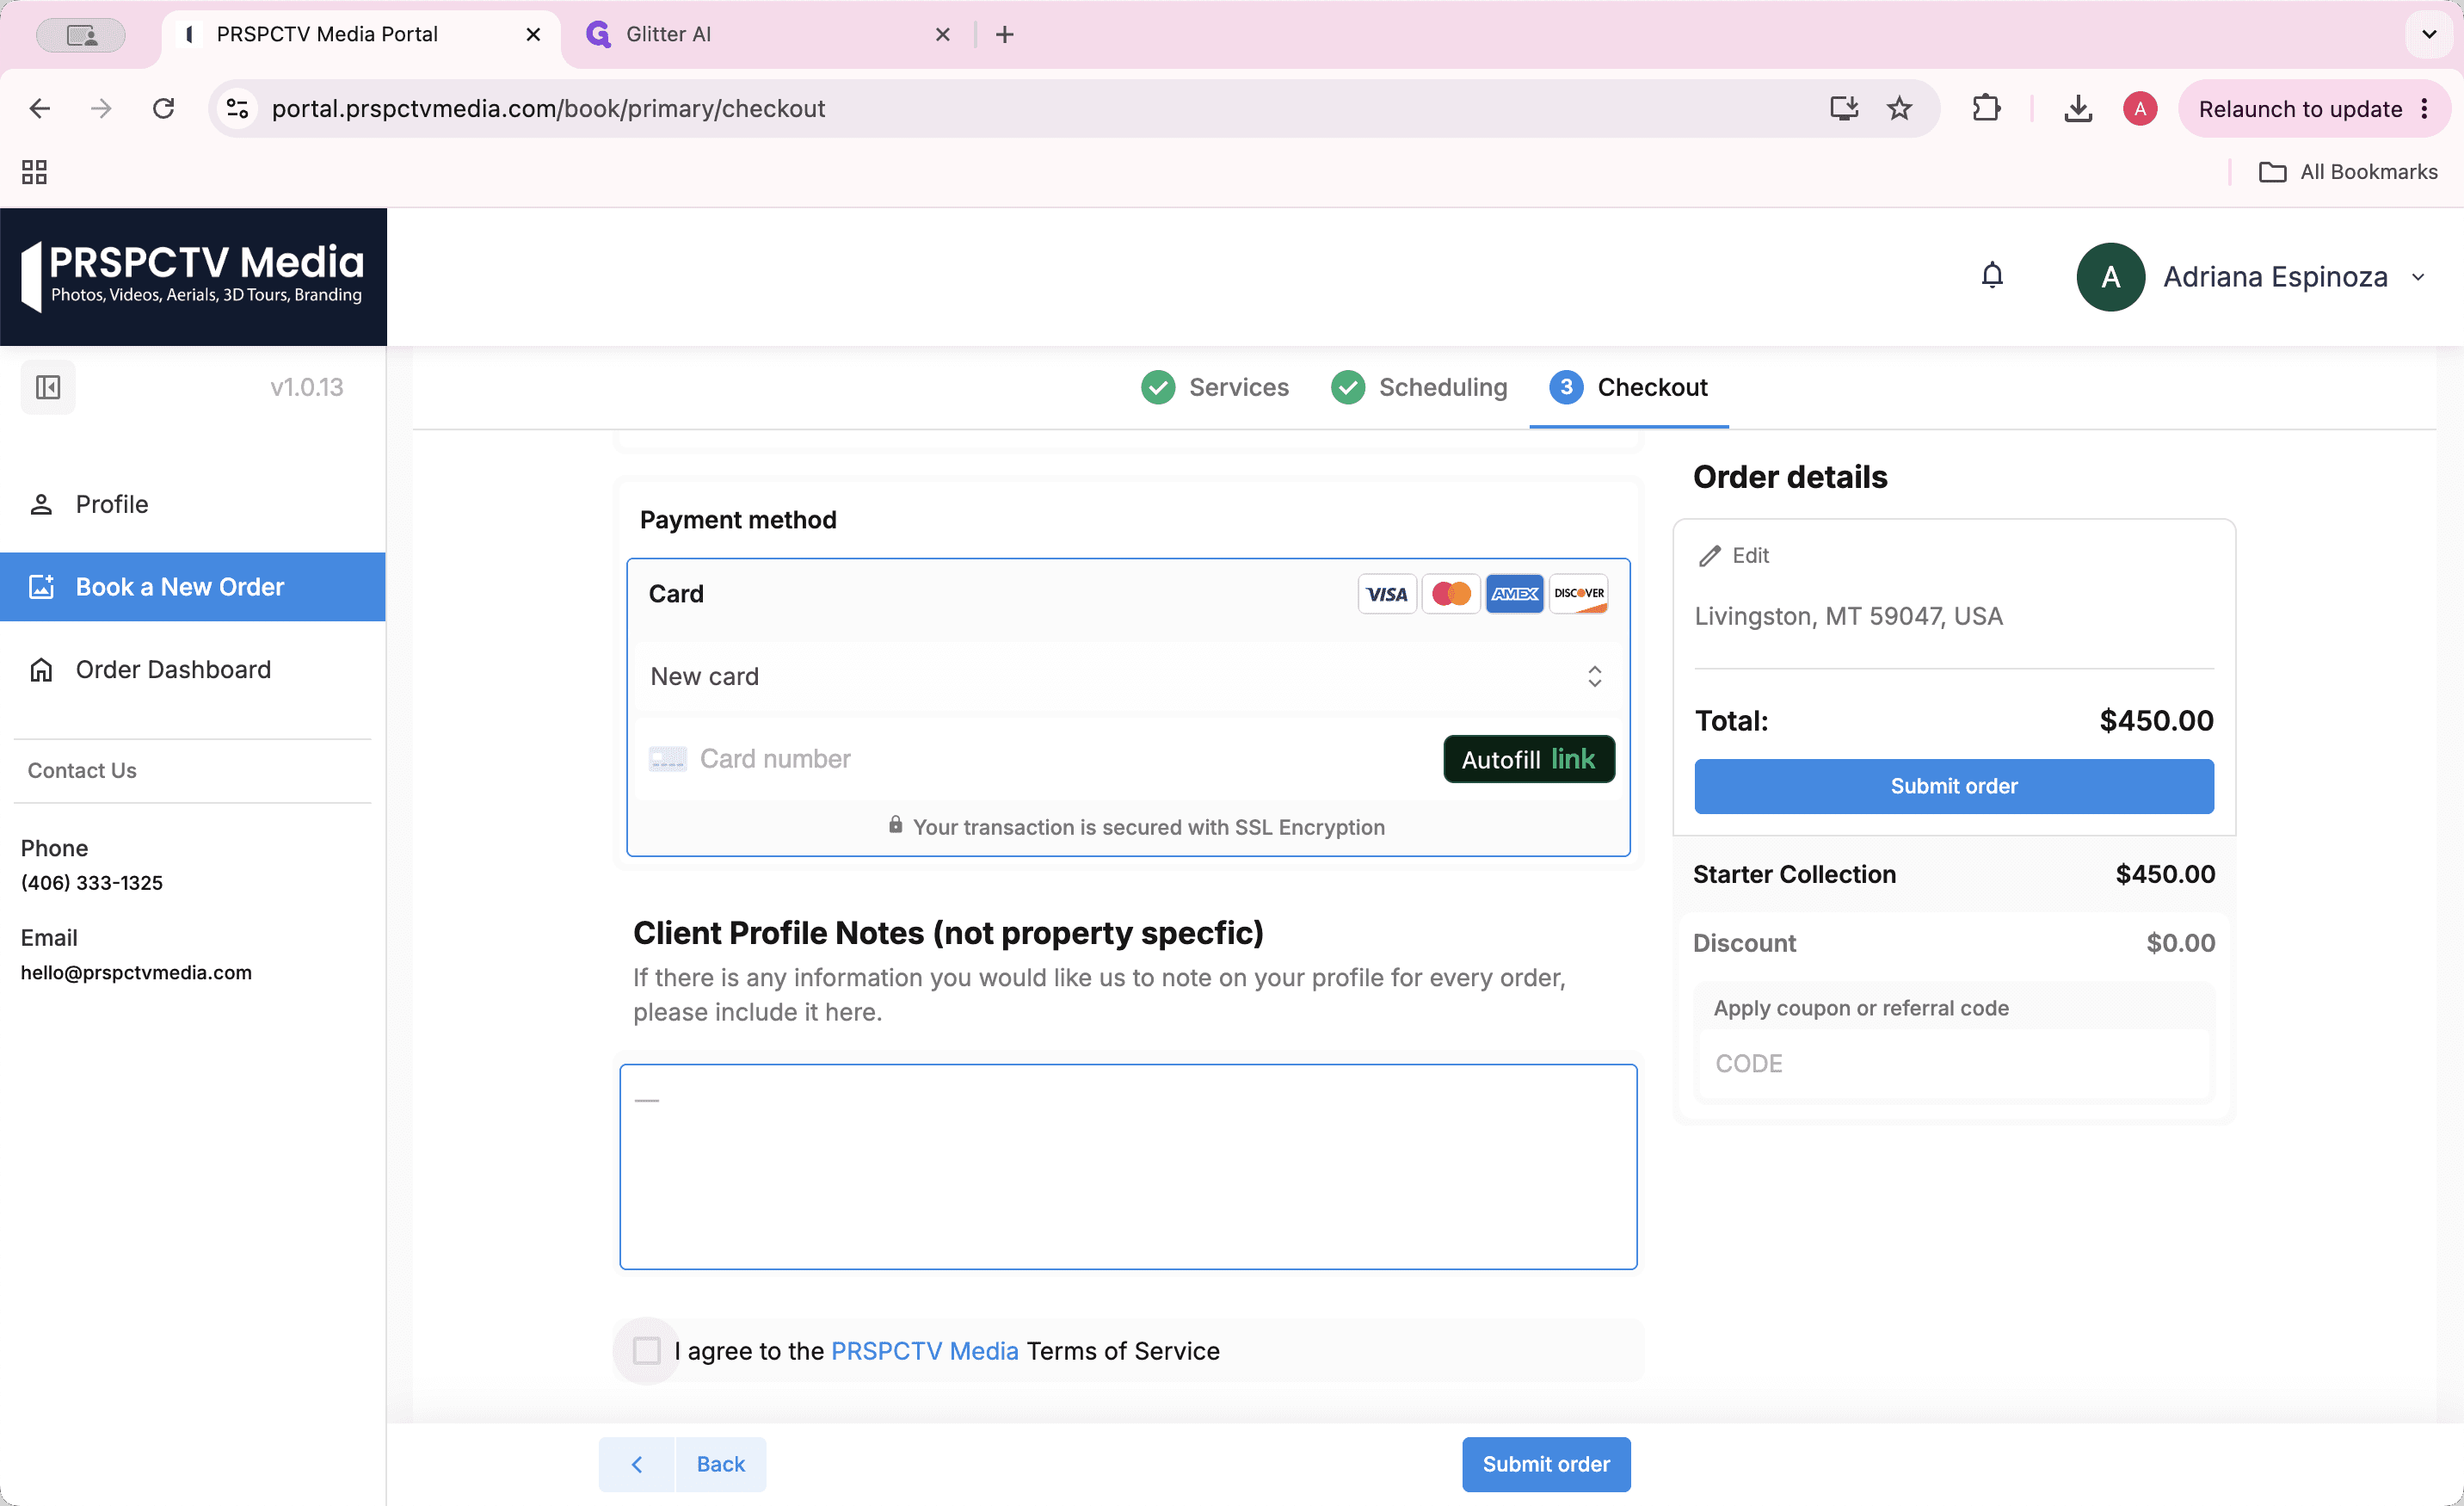Open browser downloads
Viewport: 2464px width, 1506px height.
pyautogui.click(x=2078, y=108)
